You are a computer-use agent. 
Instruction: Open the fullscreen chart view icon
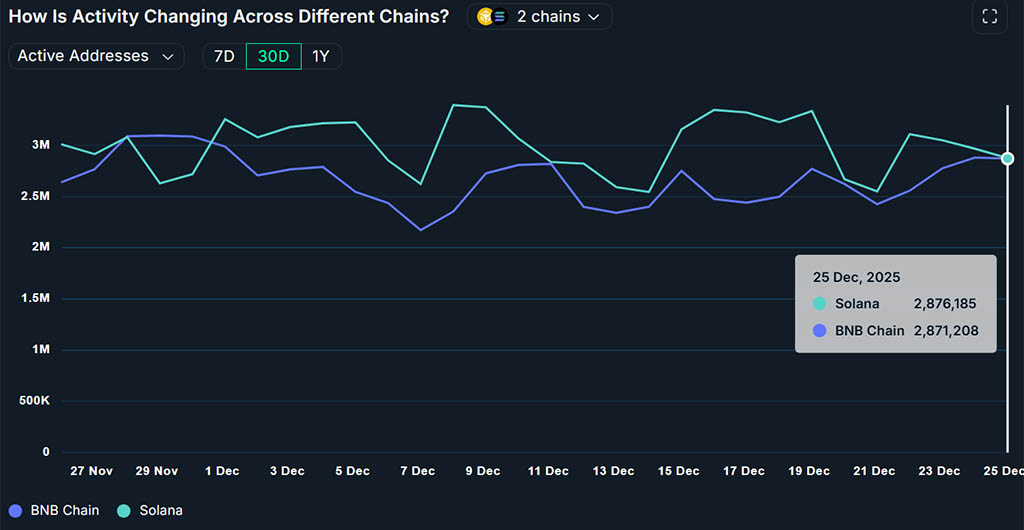click(989, 16)
